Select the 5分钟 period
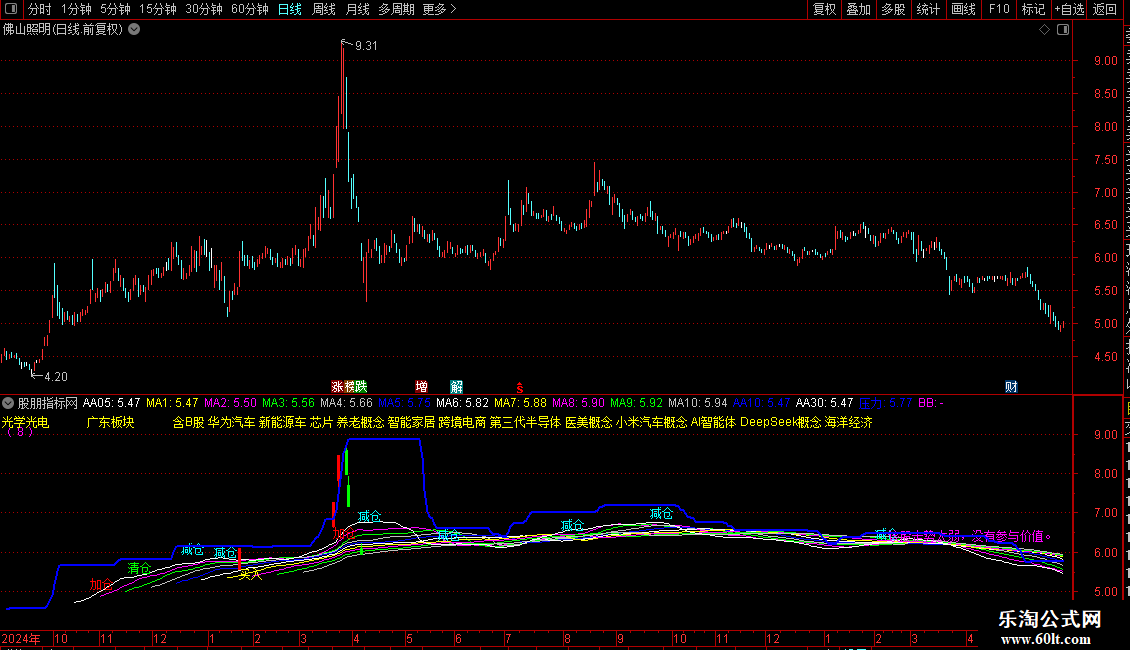 pos(115,9)
